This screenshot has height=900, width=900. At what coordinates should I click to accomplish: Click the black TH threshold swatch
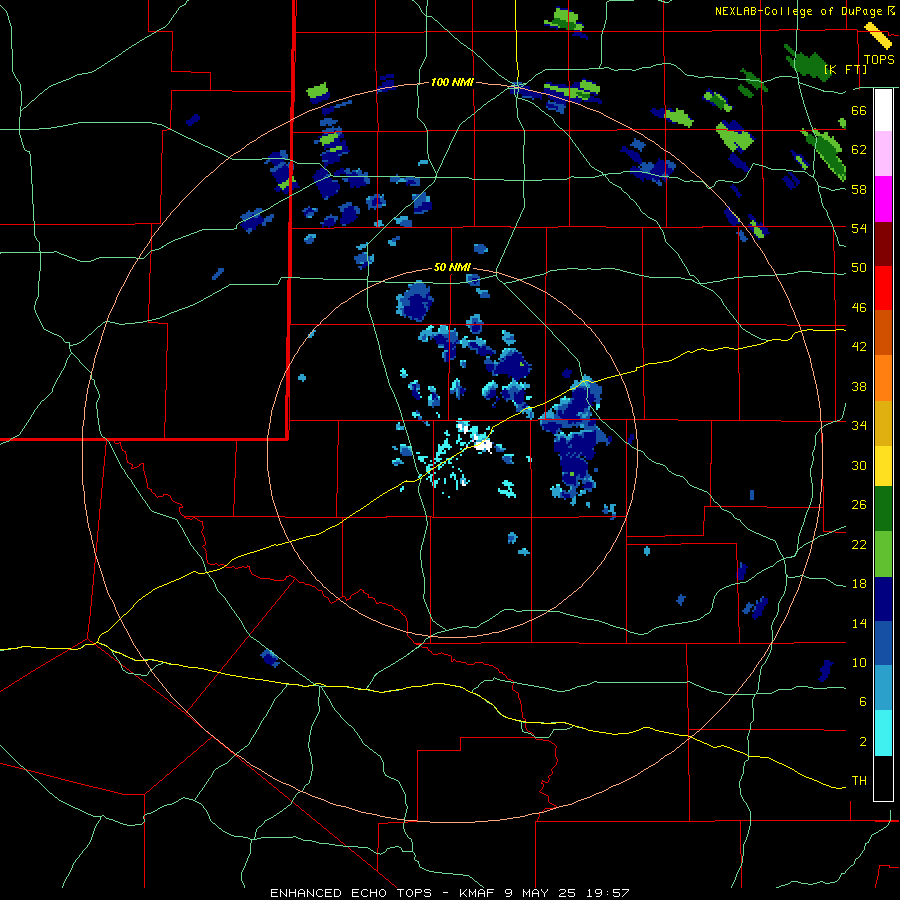pos(883,778)
